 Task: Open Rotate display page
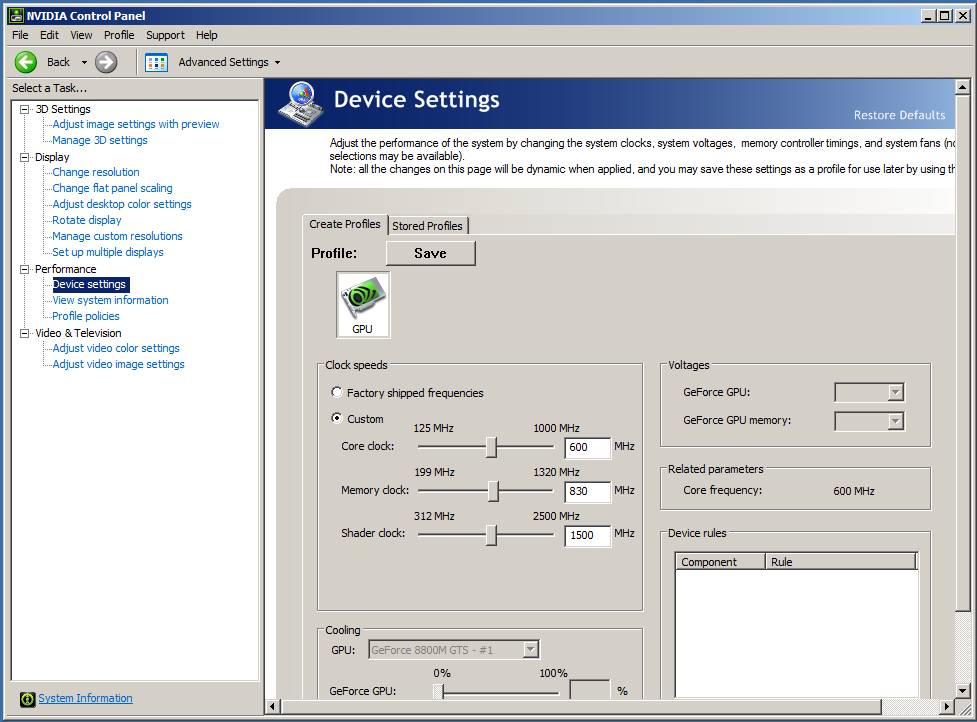point(87,220)
